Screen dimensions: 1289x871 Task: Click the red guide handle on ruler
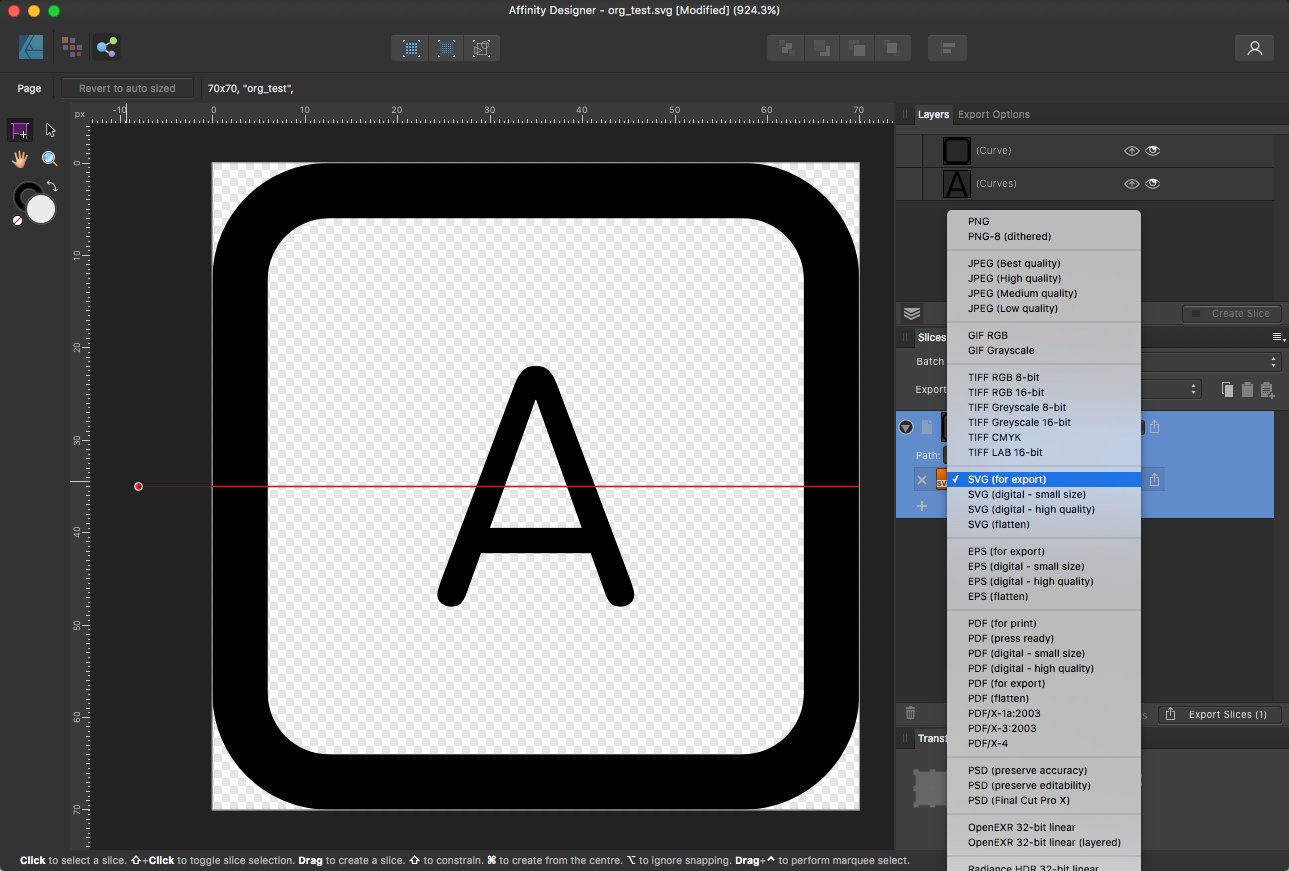pos(138,487)
